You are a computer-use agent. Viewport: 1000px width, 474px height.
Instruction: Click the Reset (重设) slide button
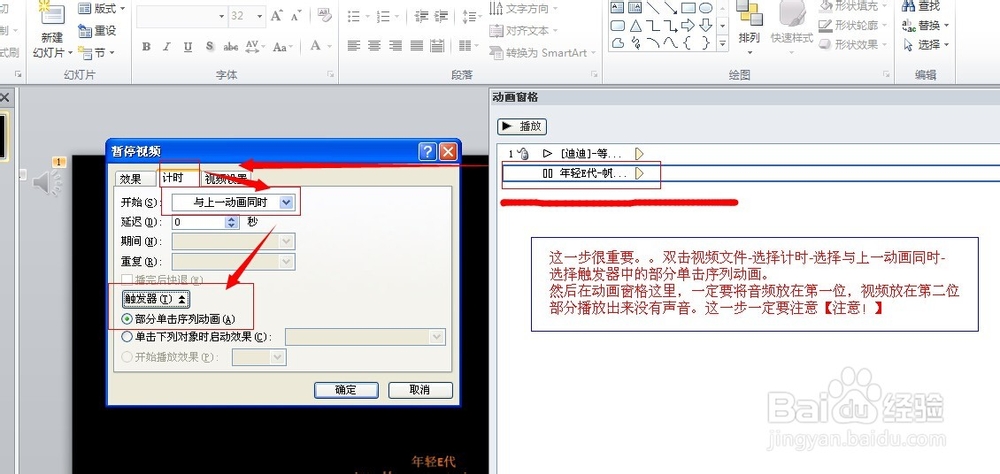pyautogui.click(x=98, y=31)
